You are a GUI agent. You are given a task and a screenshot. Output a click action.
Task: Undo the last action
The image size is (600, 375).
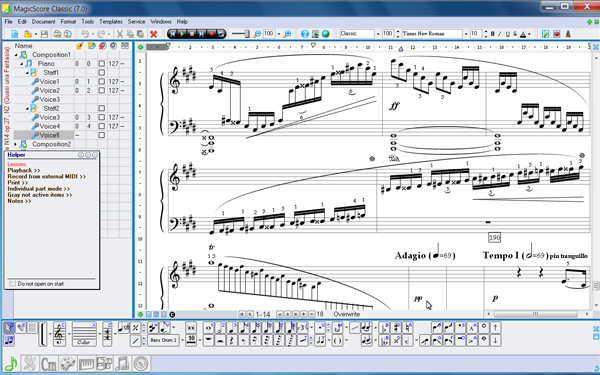(x=85, y=34)
